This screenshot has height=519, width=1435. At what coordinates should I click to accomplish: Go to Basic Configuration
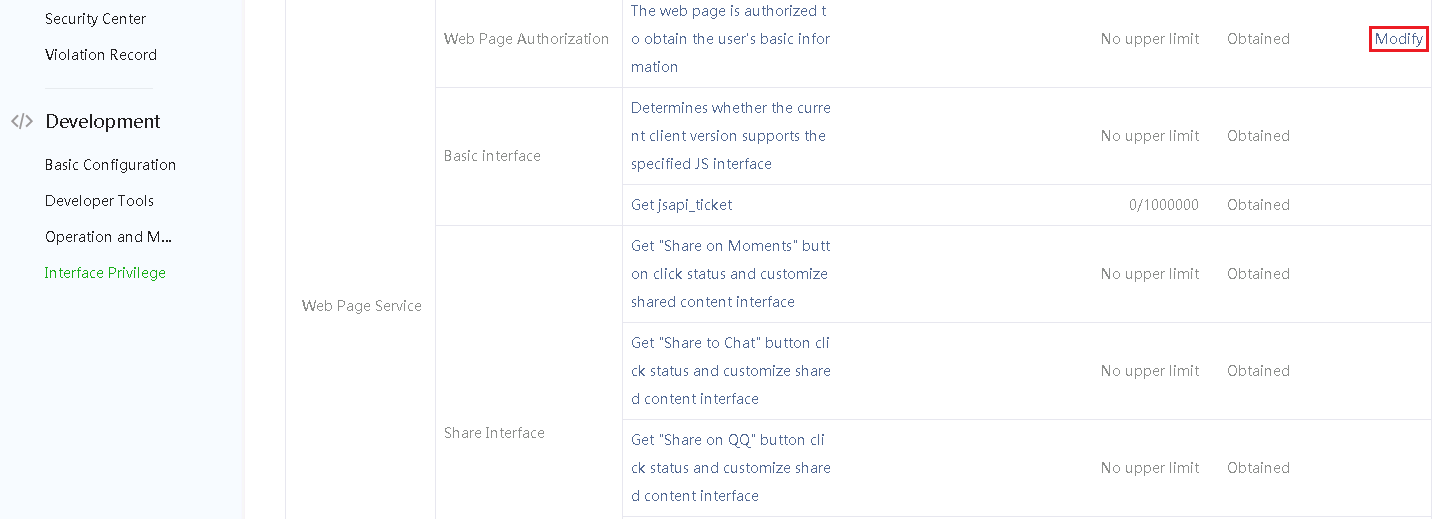[x=110, y=165]
